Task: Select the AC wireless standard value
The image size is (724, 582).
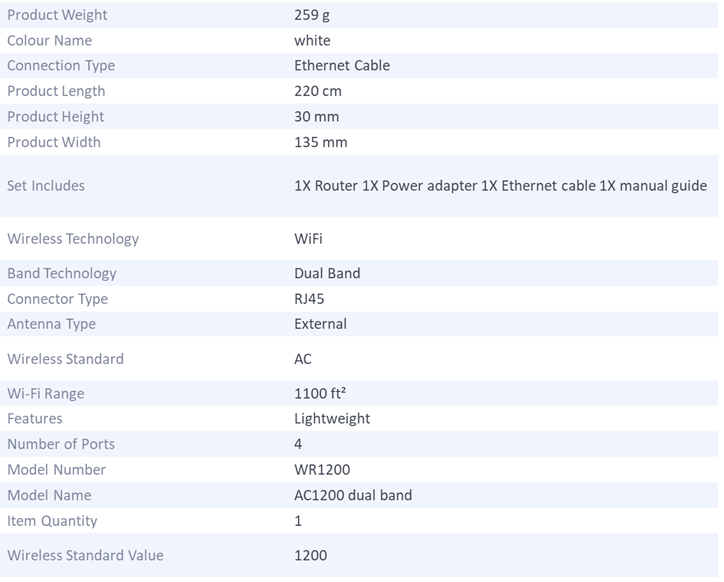Action: [303, 359]
